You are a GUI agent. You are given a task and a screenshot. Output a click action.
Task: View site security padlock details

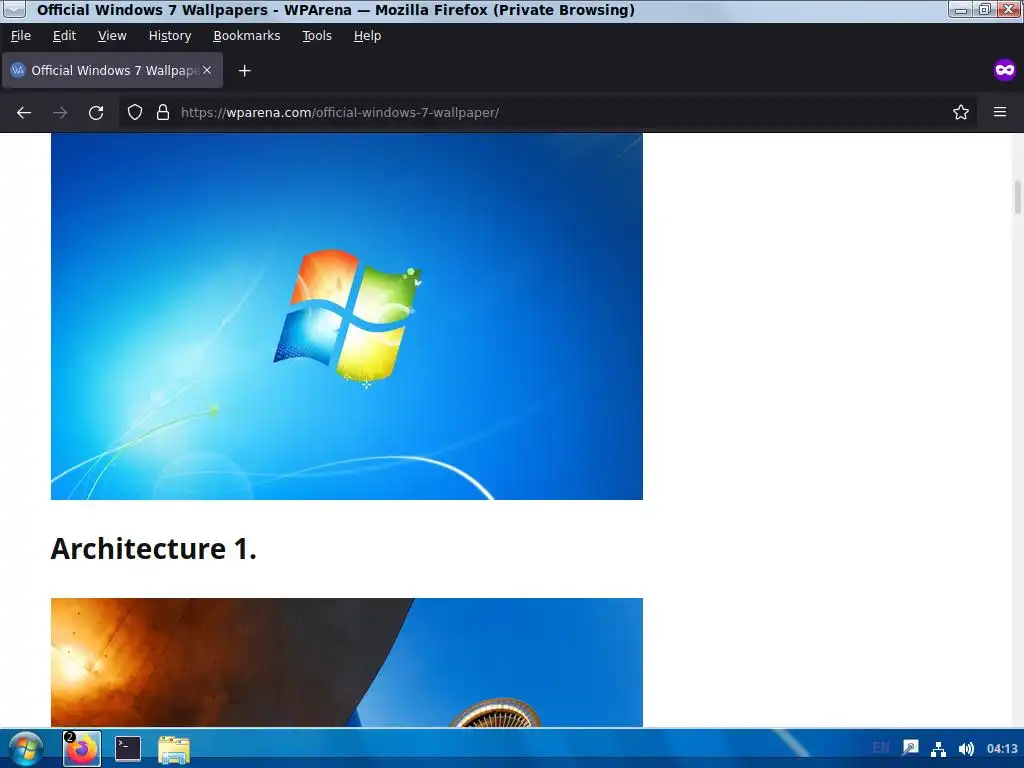coord(163,112)
